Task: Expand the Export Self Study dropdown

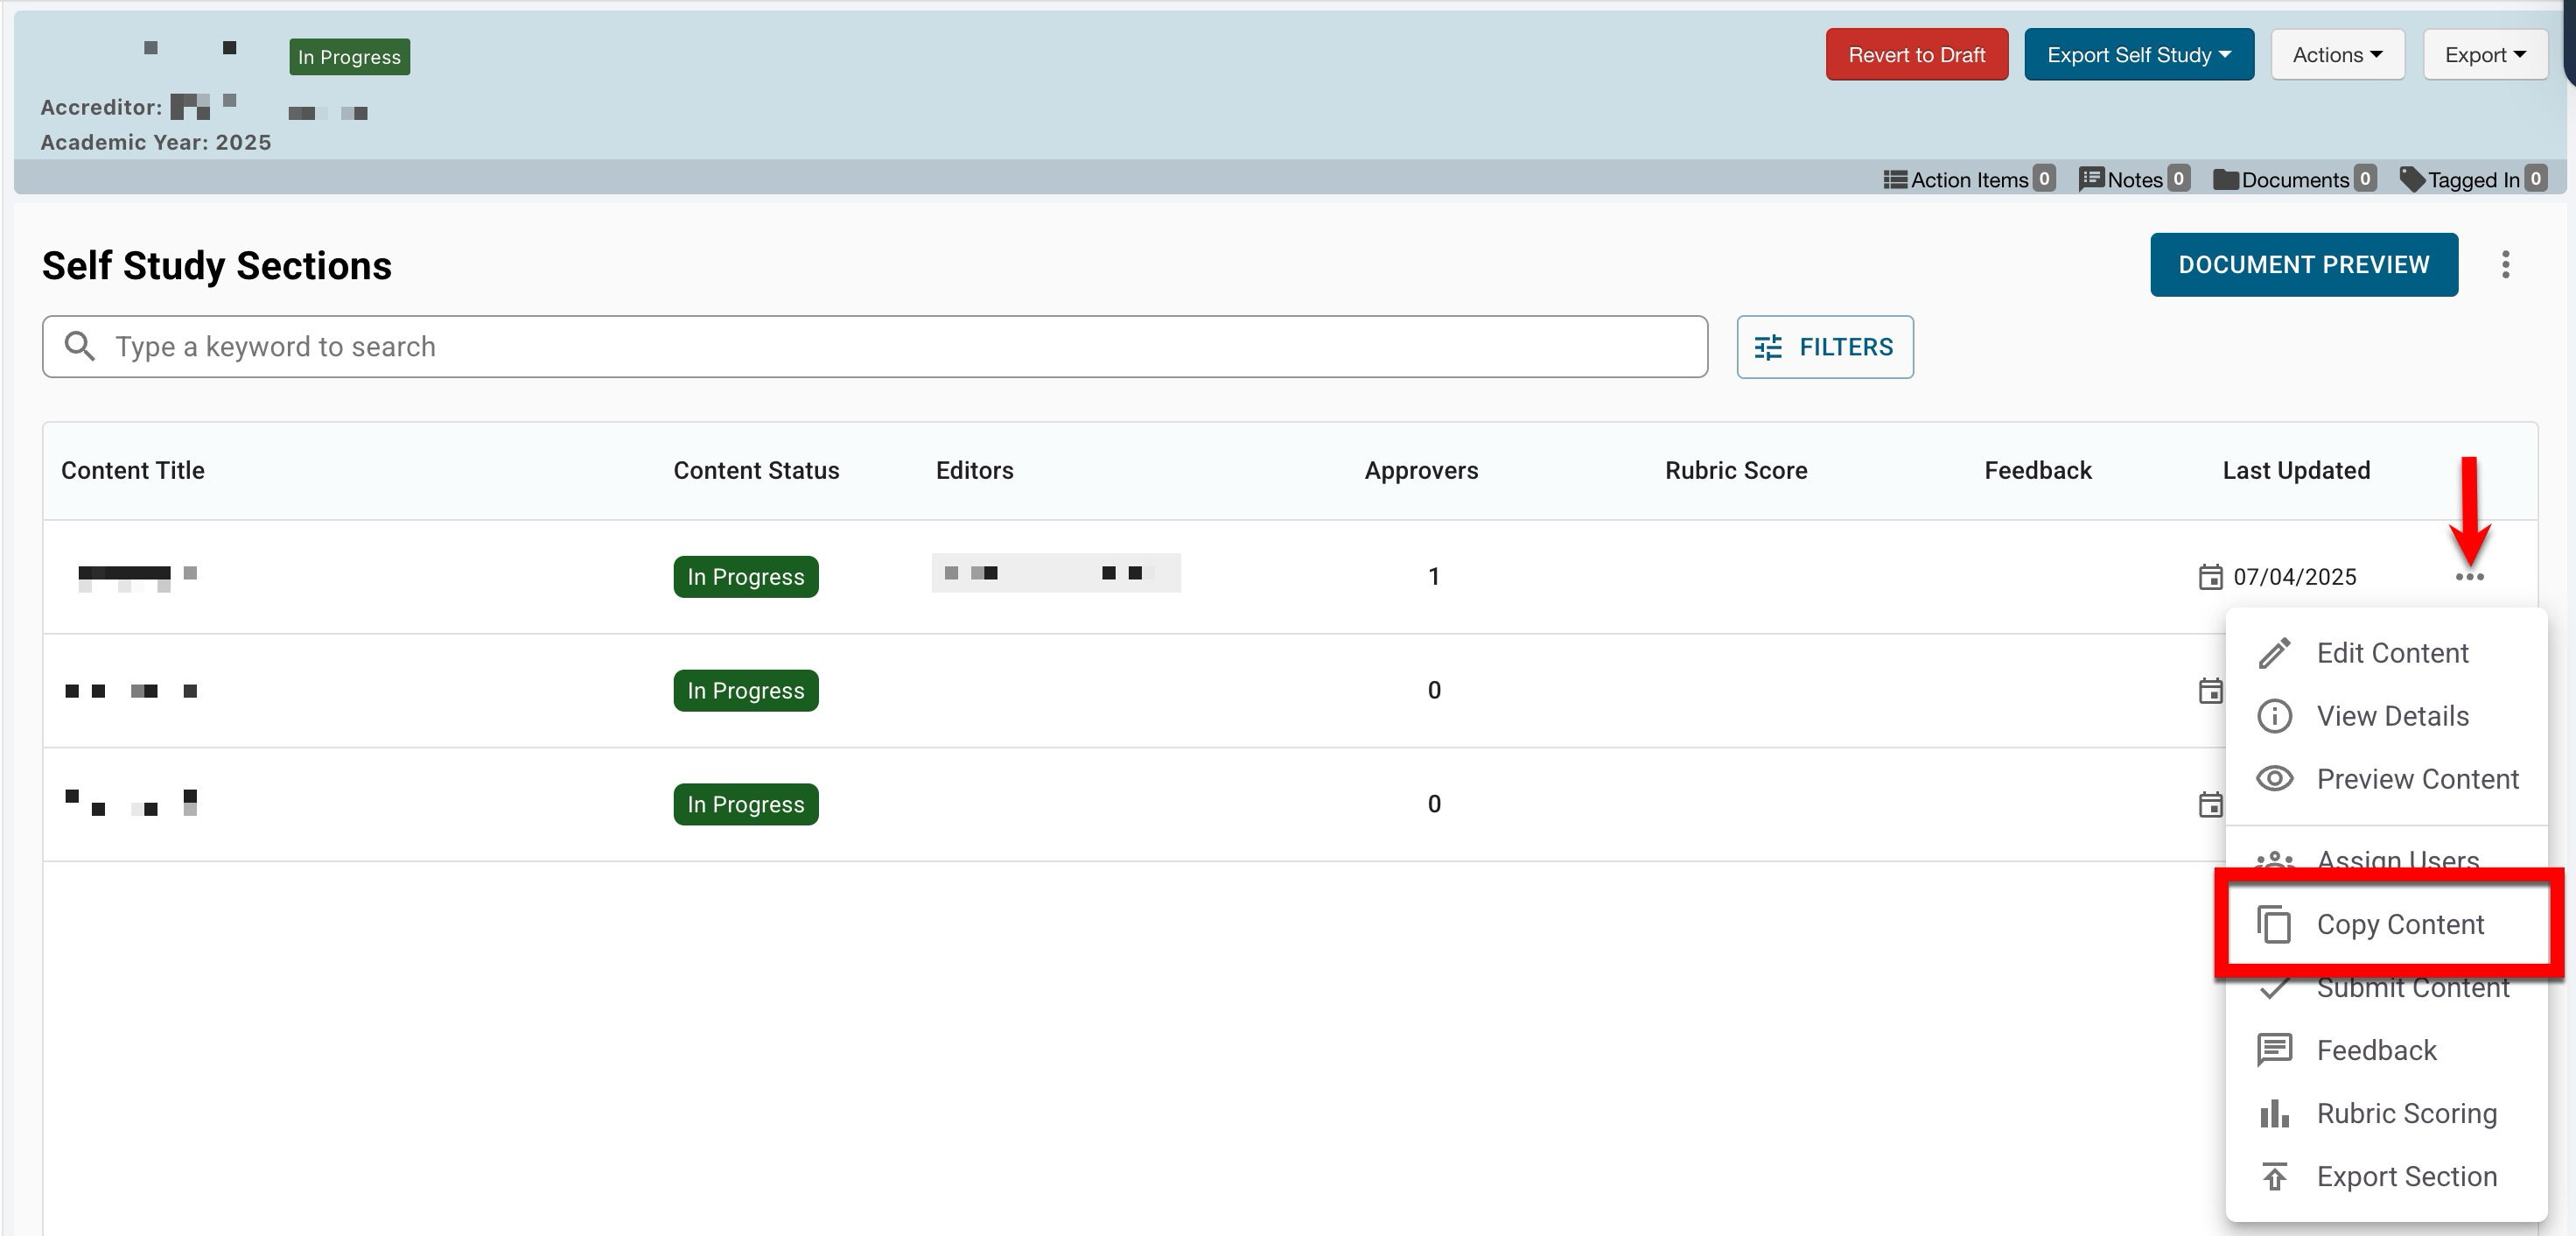Action: tap(2138, 55)
